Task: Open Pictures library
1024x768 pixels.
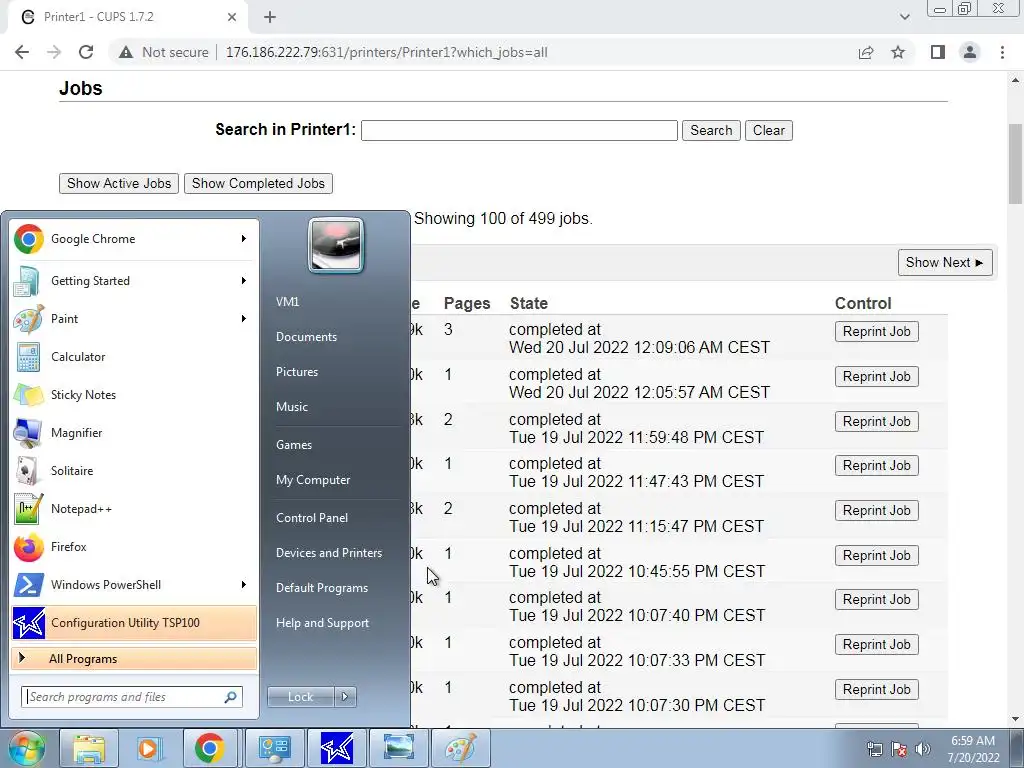Action: (x=297, y=372)
